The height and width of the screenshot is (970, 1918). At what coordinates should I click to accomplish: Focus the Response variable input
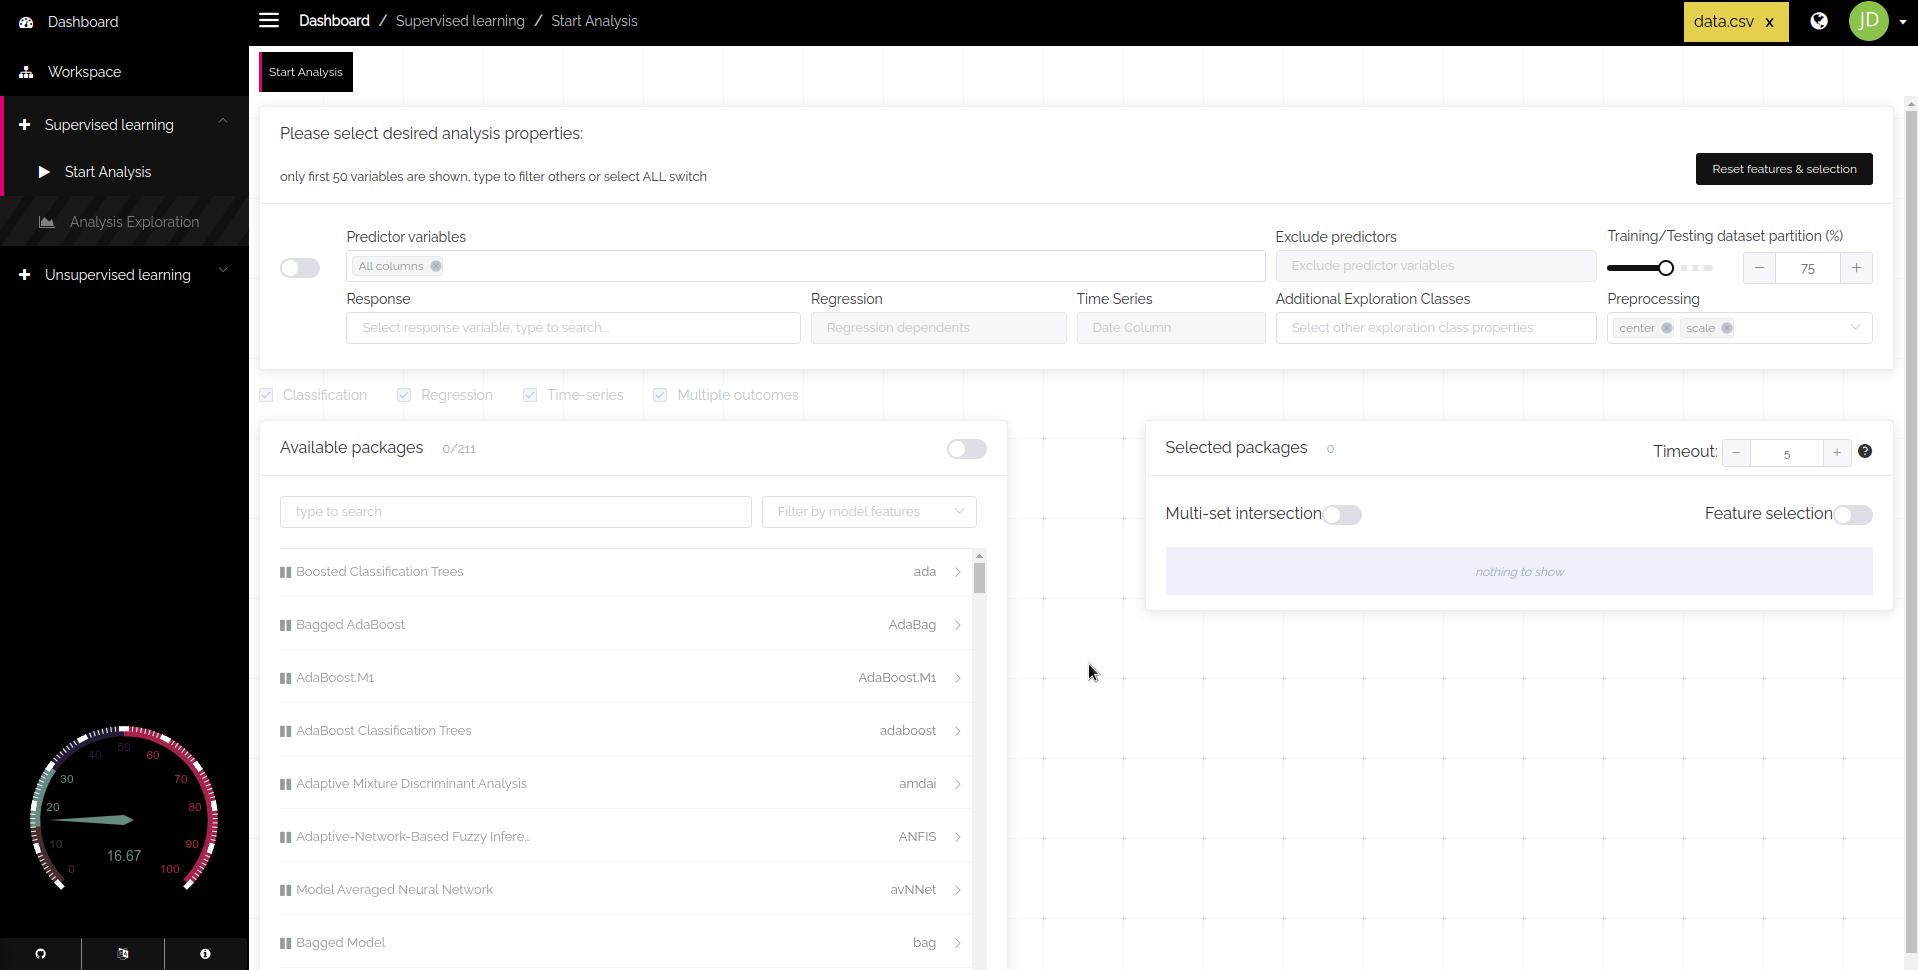coord(573,328)
